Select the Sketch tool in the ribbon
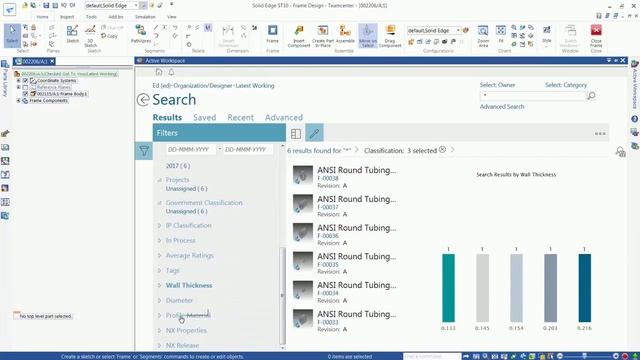The height and width of the screenshot is (360, 640). click(x=72, y=33)
